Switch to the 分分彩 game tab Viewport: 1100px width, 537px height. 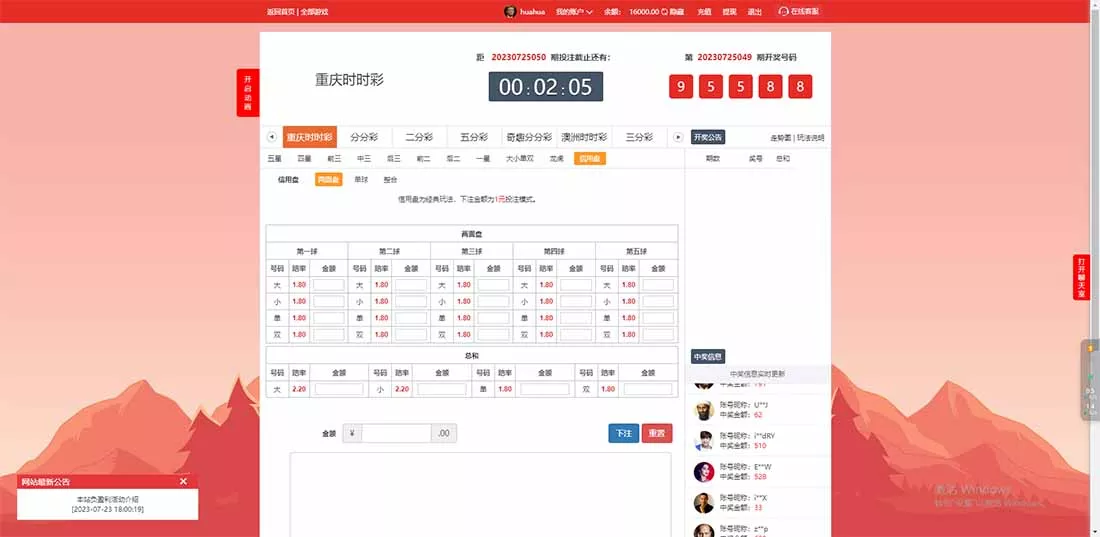click(363, 137)
